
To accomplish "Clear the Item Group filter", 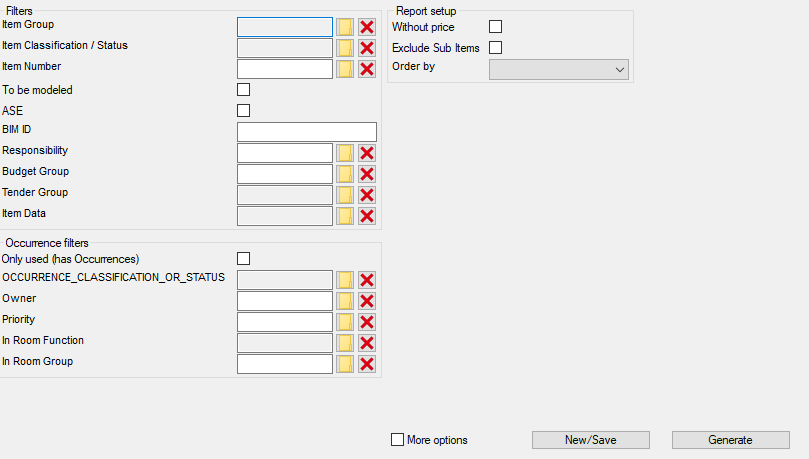I will [x=367, y=27].
